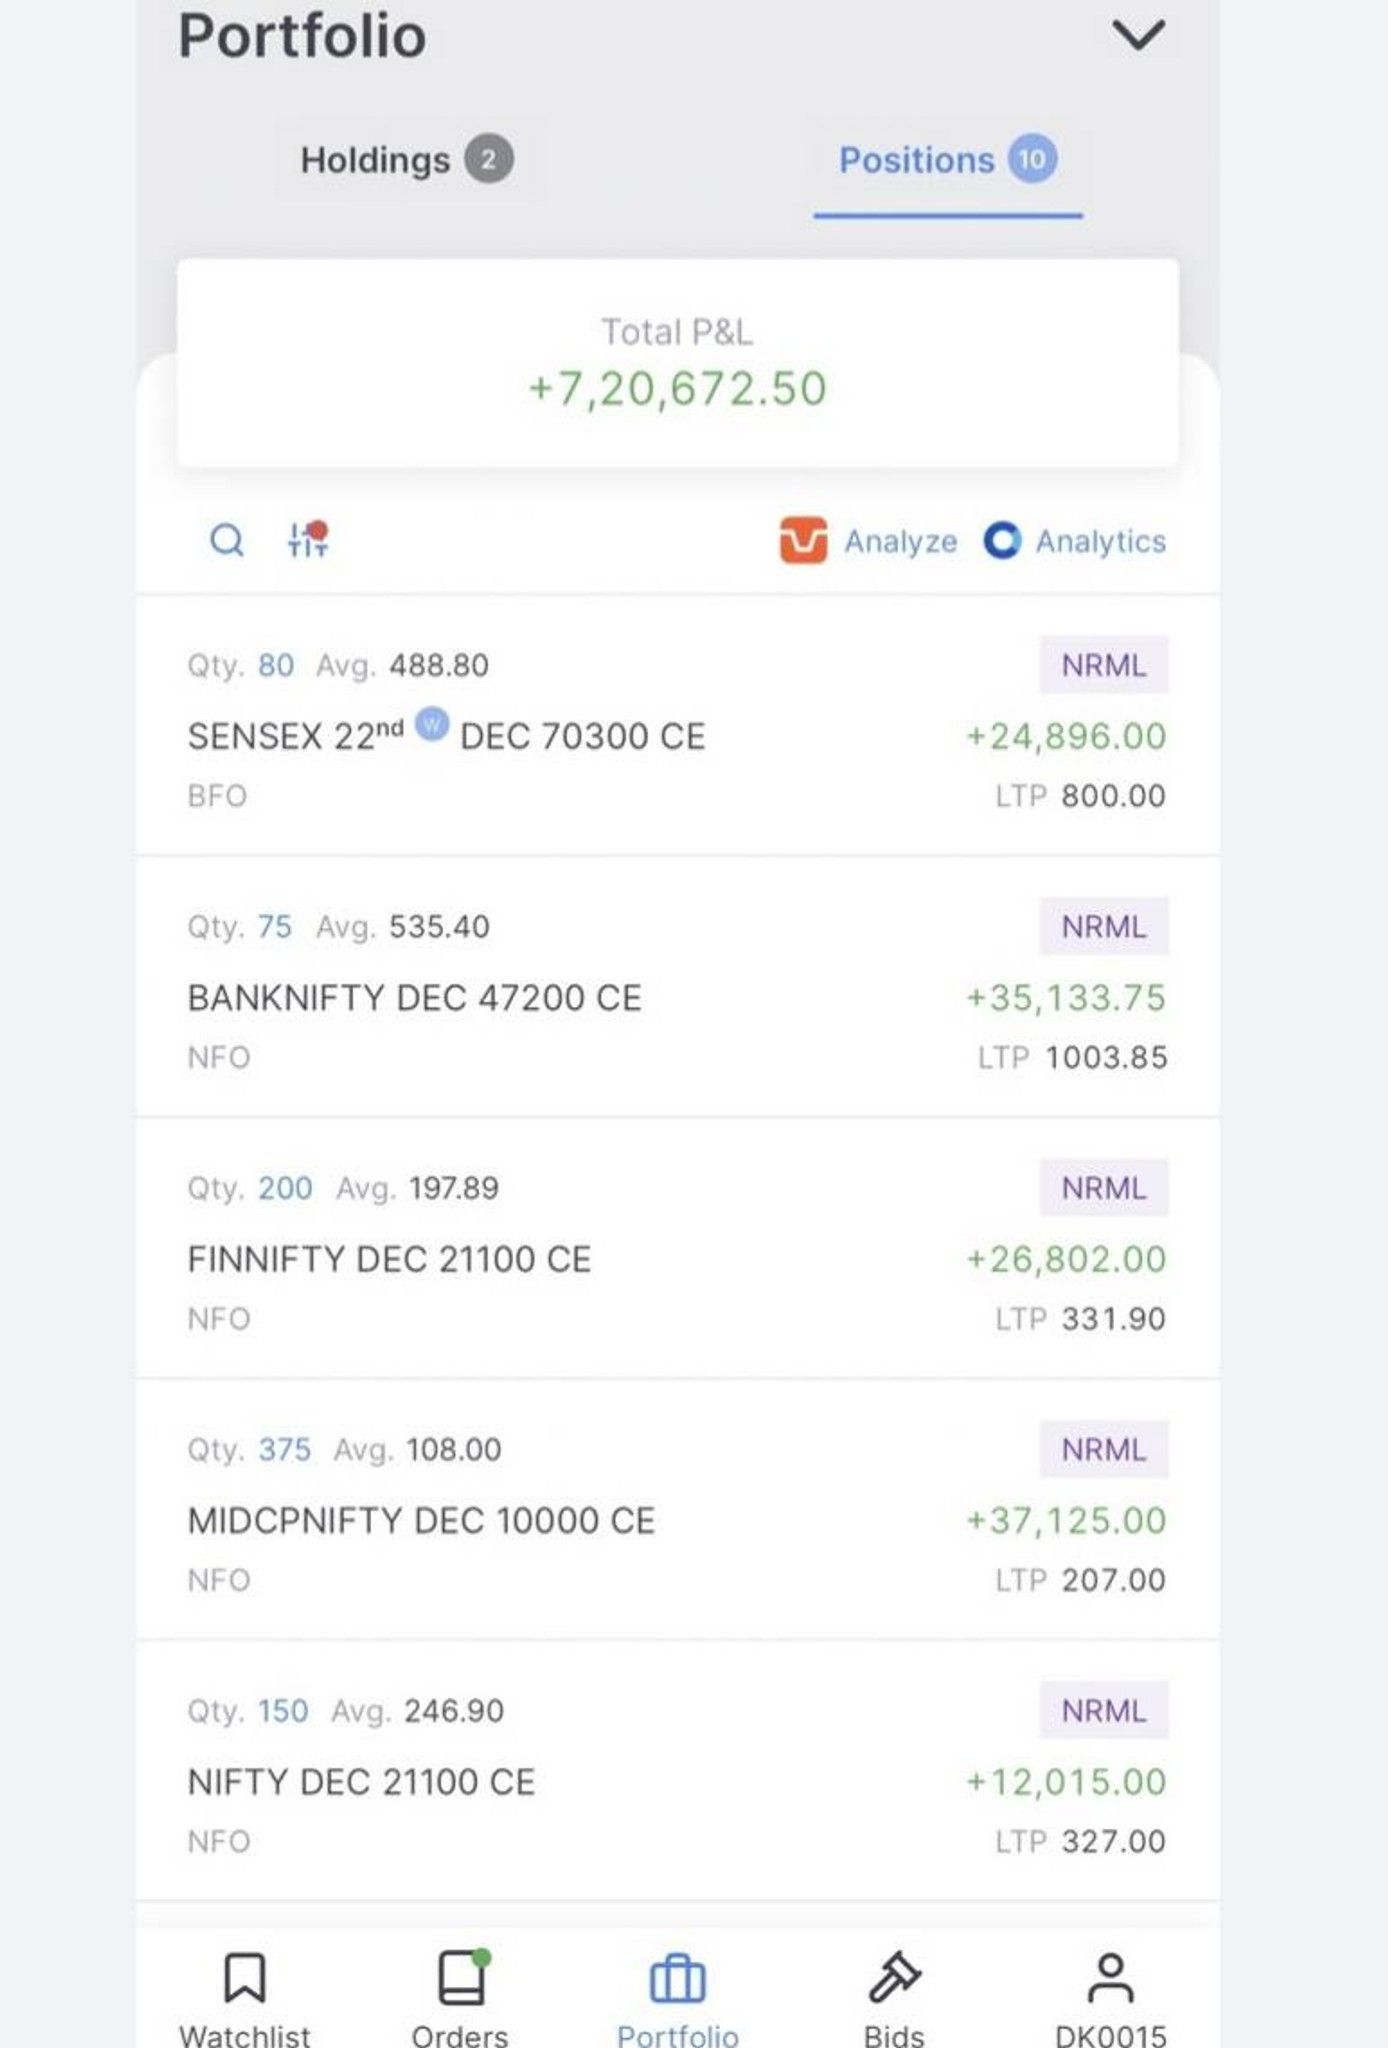Tap the Total P&L card
The height and width of the screenshot is (2048, 1388).
(678, 363)
